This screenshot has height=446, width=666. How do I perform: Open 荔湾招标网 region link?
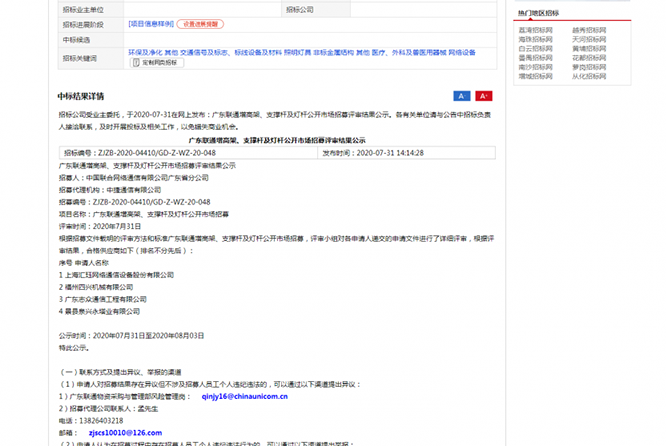tap(536, 30)
